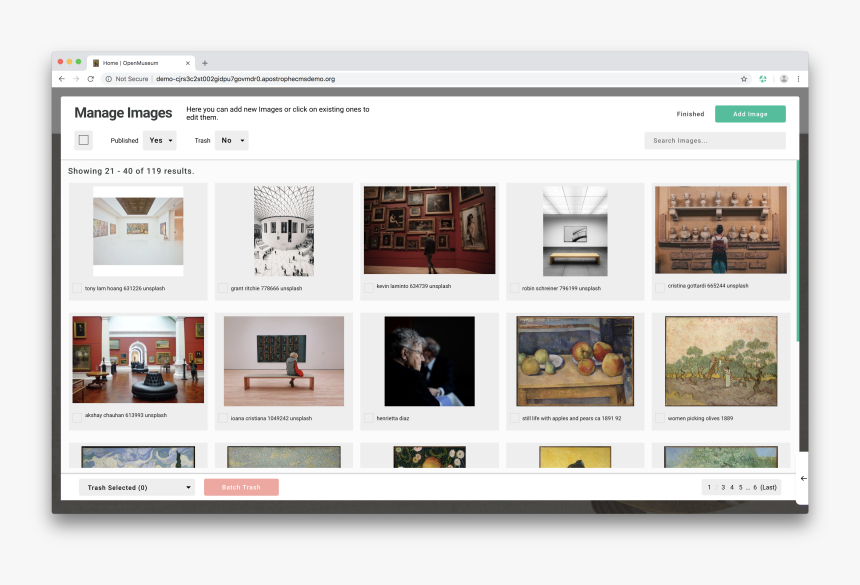Viewport: 860px width, 585px height.
Task: Check the tony lam hoang 631226 image
Action: pyautogui.click(x=77, y=288)
